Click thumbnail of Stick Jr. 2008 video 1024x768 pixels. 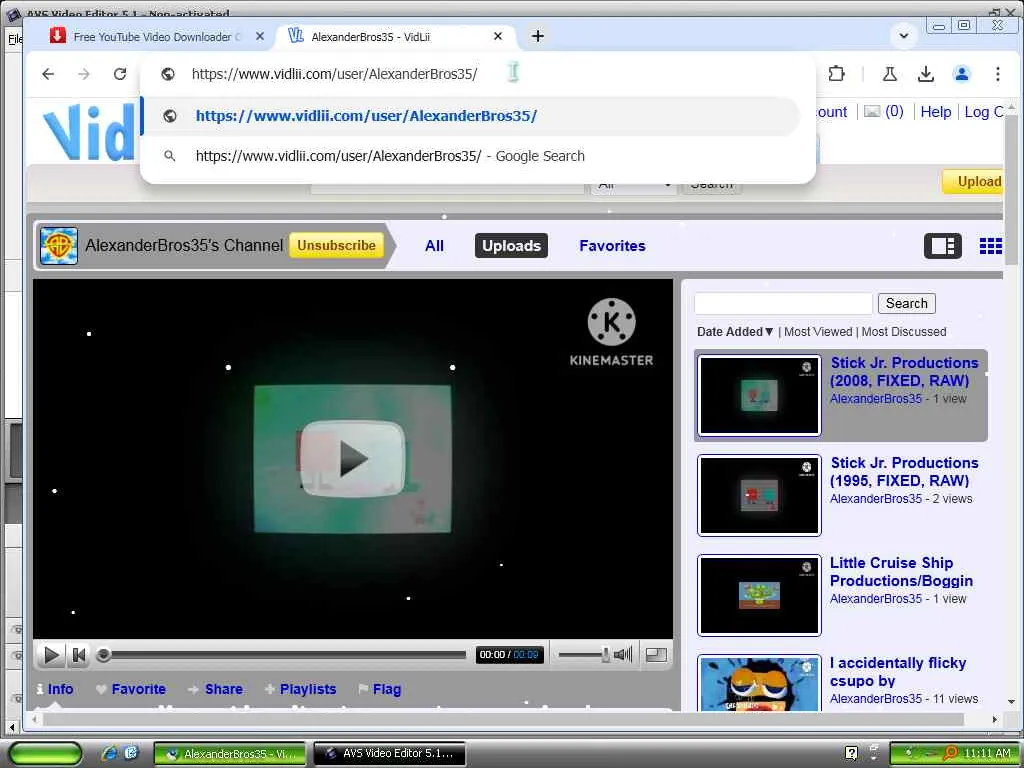pyautogui.click(x=759, y=396)
